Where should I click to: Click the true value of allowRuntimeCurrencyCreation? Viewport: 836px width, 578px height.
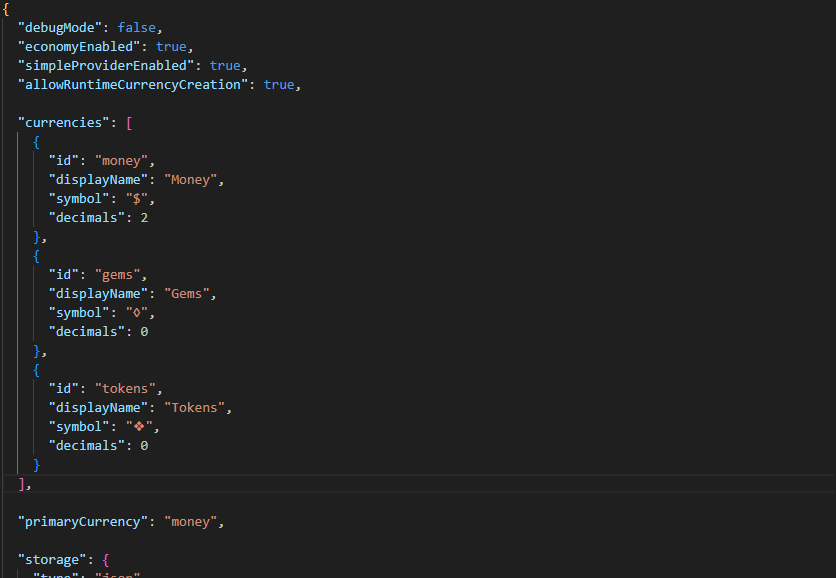point(279,85)
